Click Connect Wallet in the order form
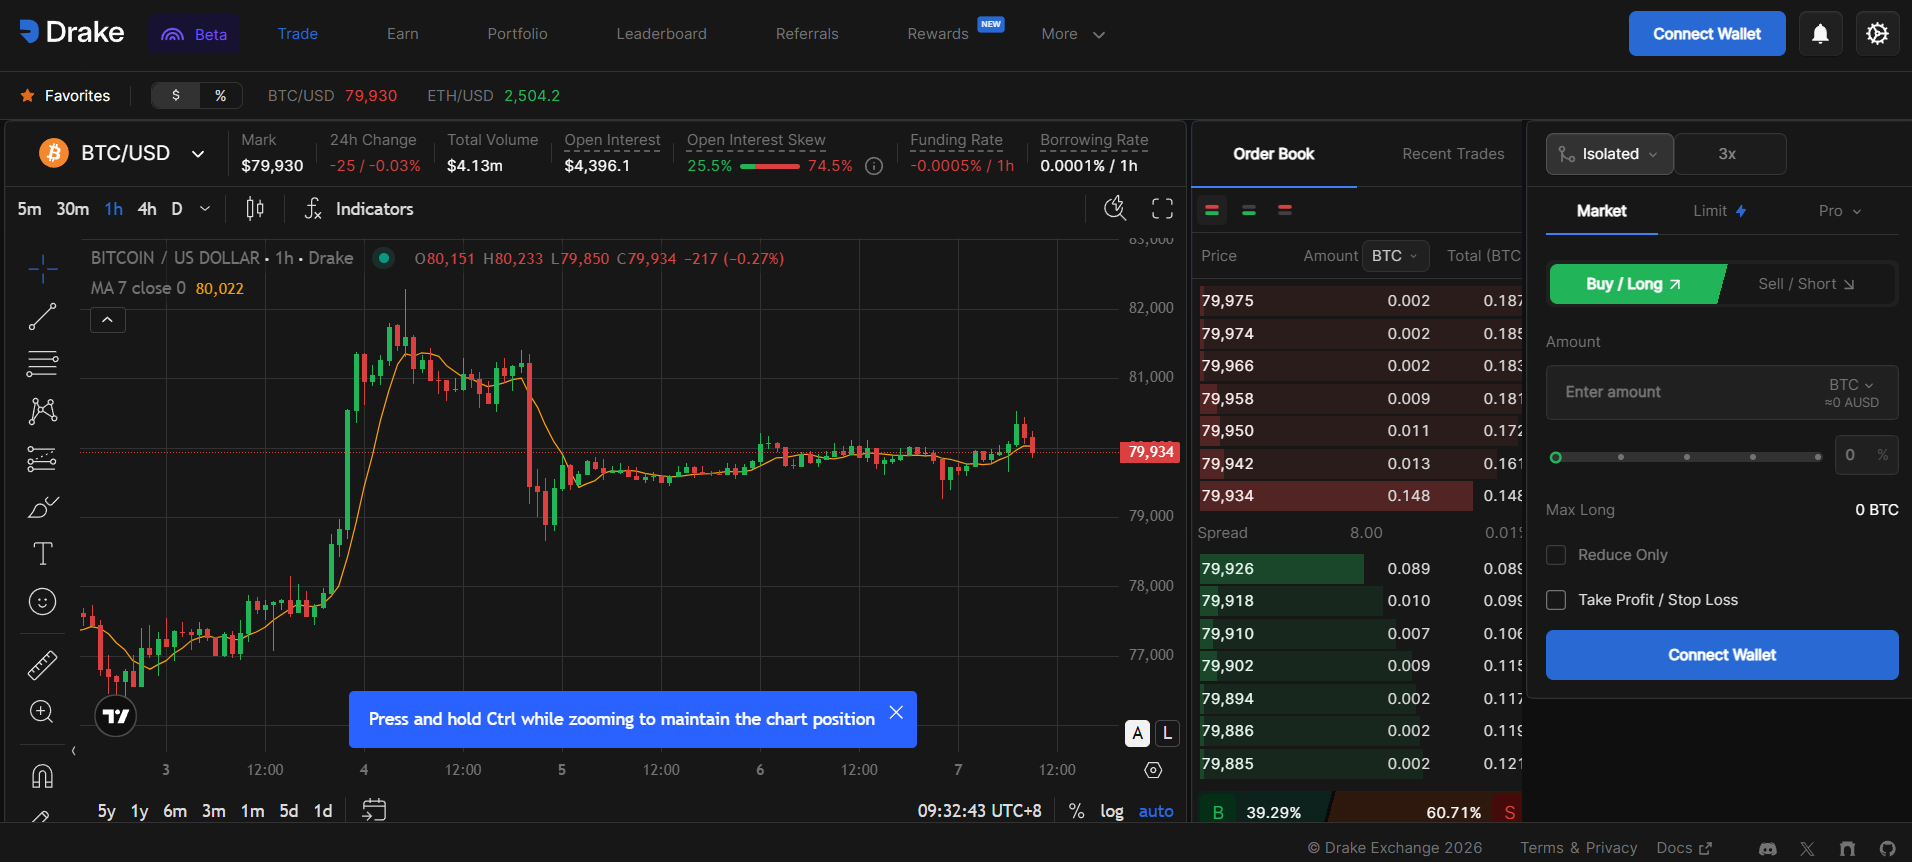Screen dimensions: 1912x862 pyautogui.click(x=1722, y=655)
